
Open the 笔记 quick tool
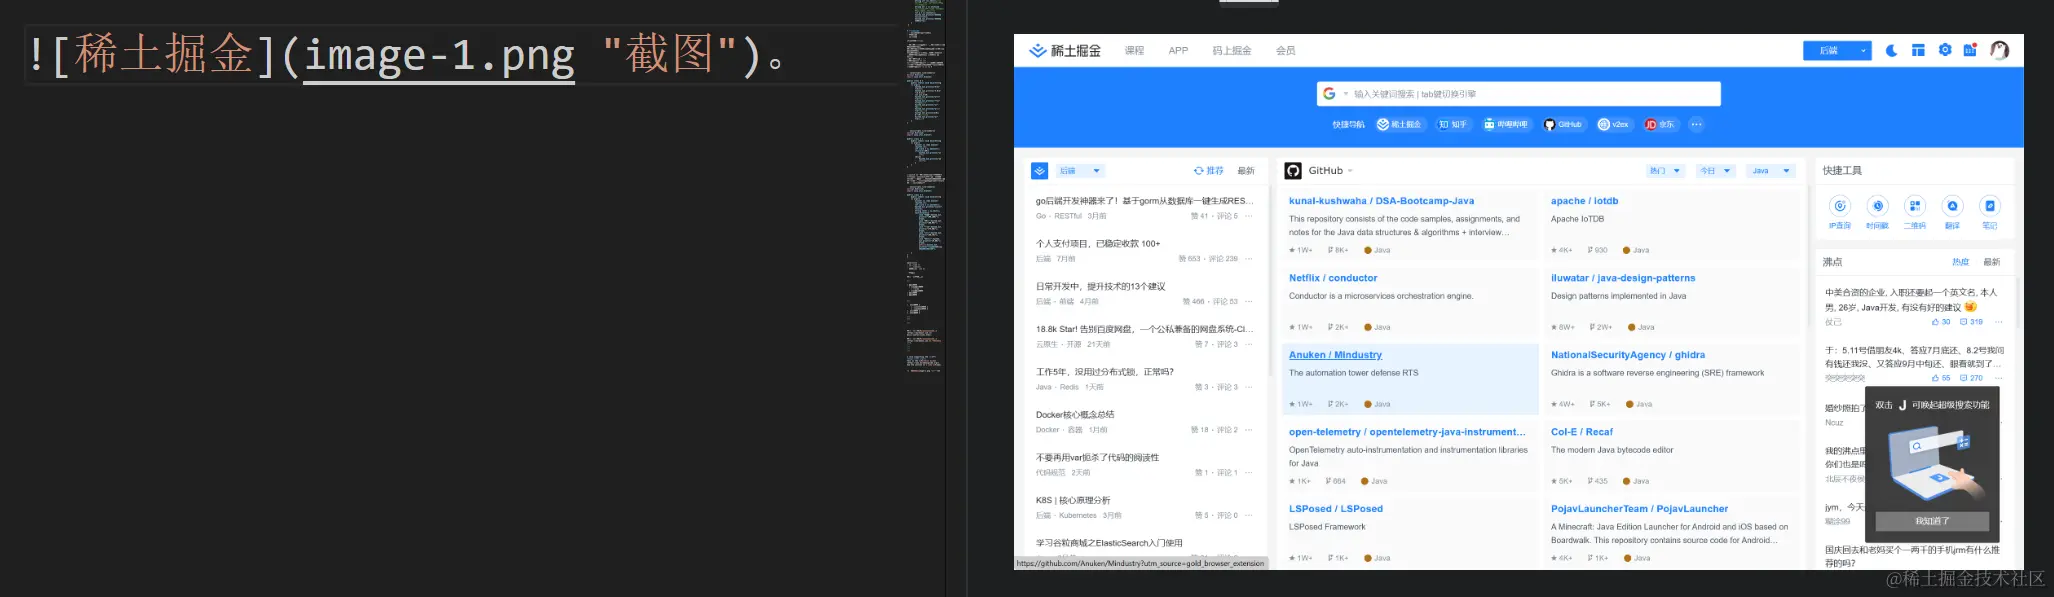point(1990,212)
